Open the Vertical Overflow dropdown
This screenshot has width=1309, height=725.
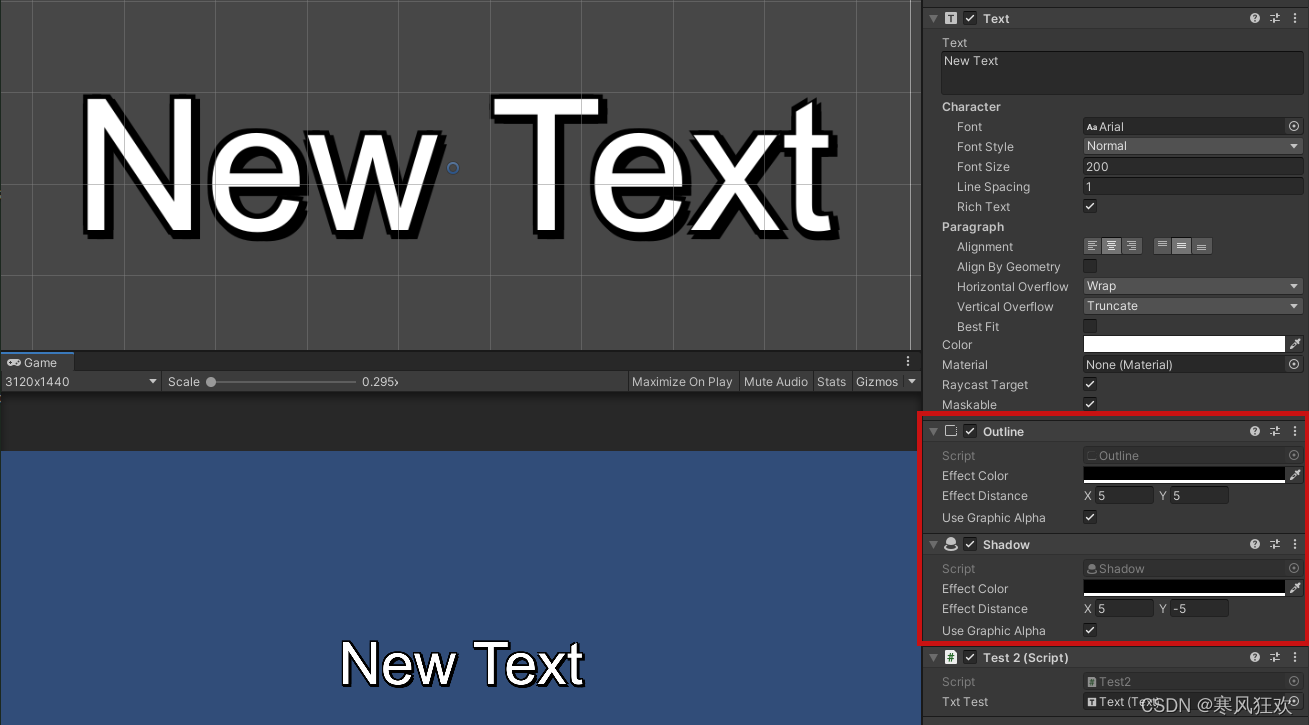tap(1193, 306)
